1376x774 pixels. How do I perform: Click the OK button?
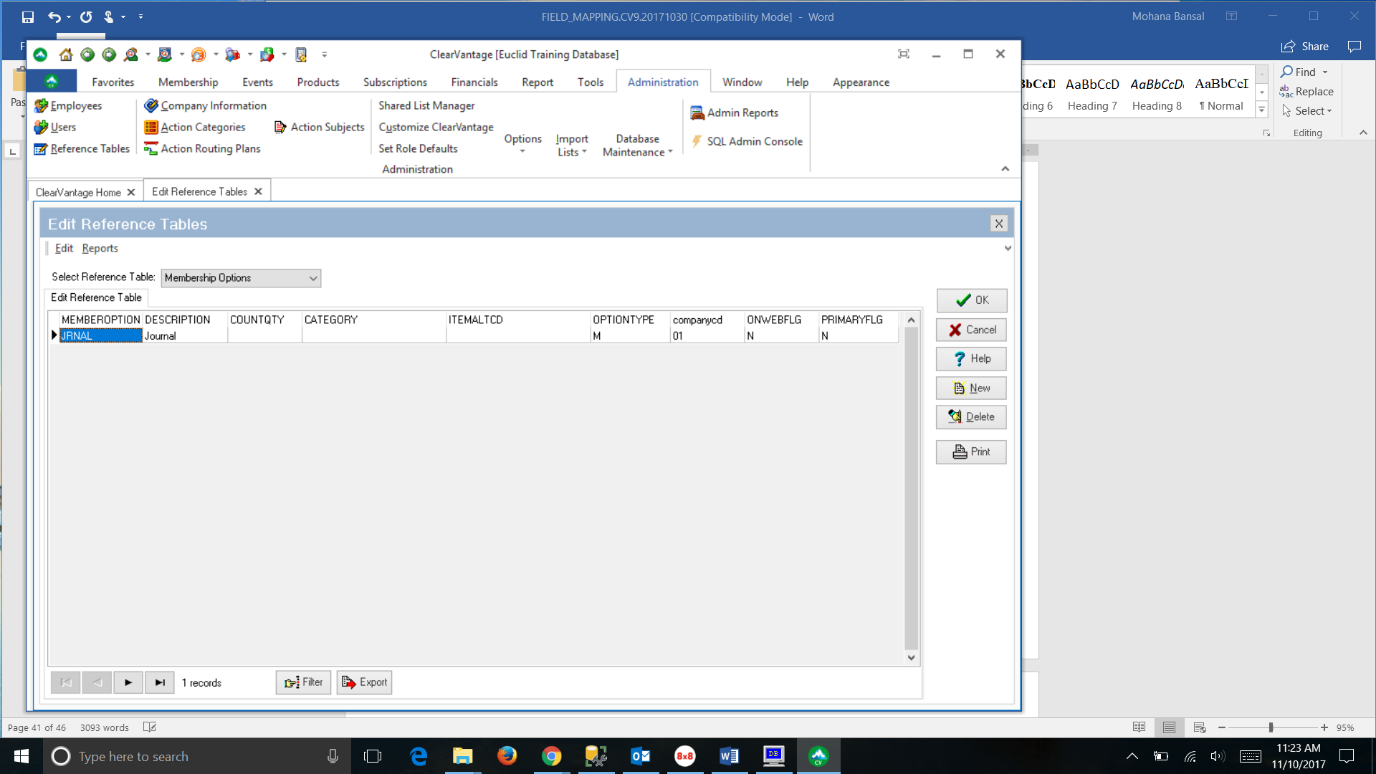tap(971, 300)
